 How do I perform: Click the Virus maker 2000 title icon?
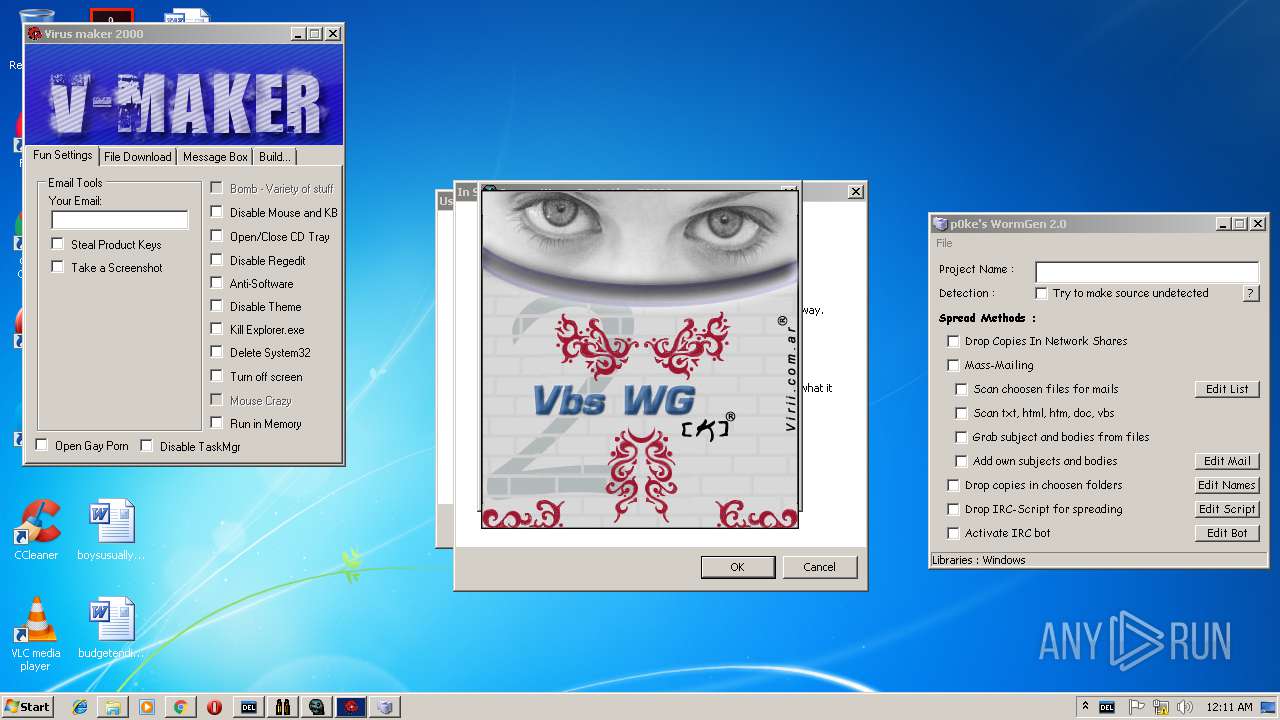coord(35,33)
